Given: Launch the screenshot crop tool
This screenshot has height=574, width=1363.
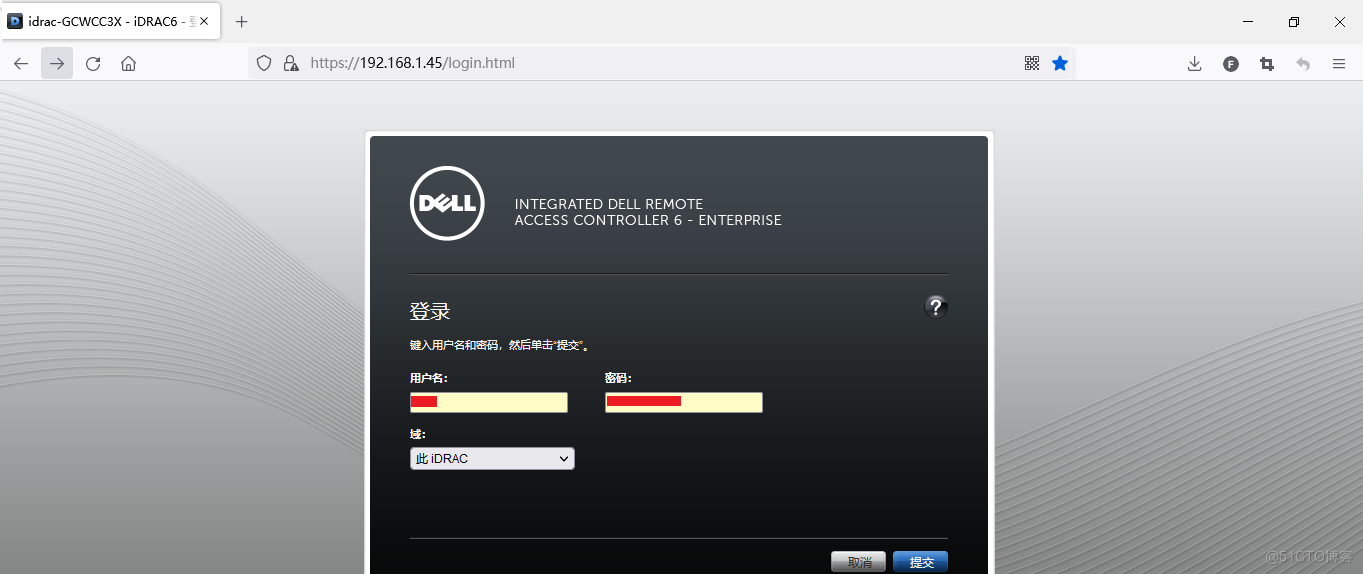Looking at the screenshot, I should 1267,63.
